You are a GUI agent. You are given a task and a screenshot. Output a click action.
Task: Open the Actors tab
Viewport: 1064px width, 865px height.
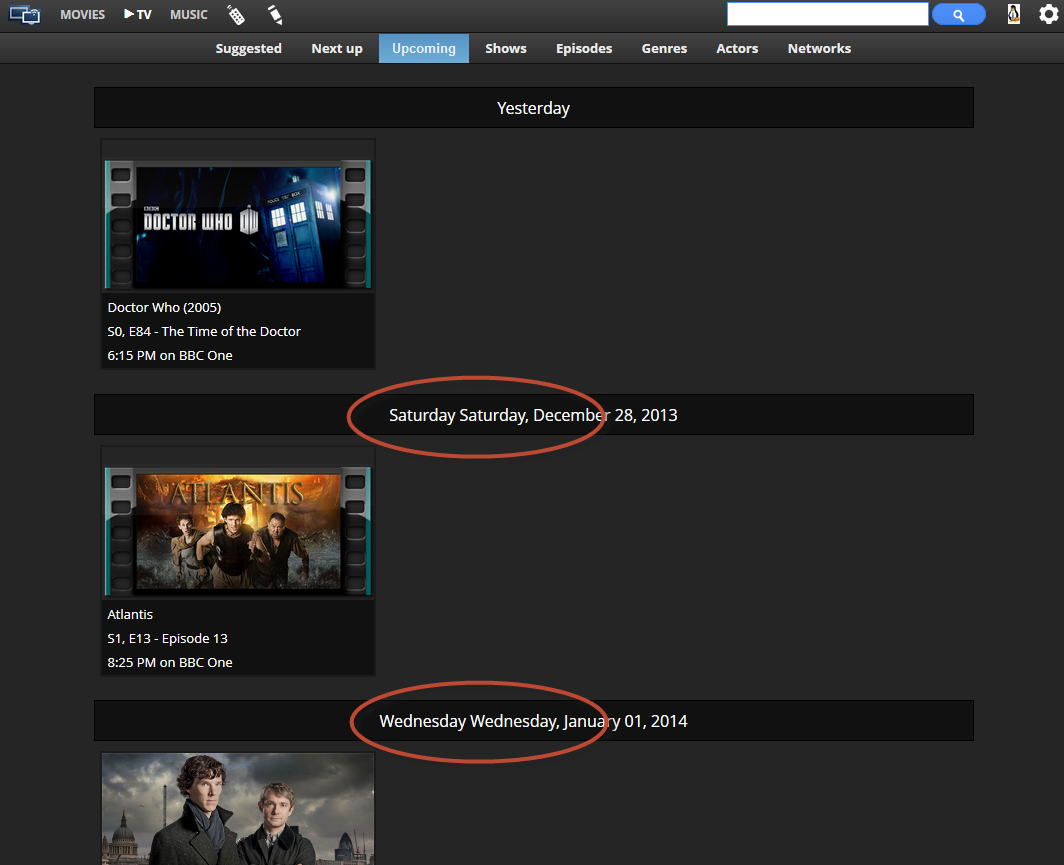[x=737, y=48]
